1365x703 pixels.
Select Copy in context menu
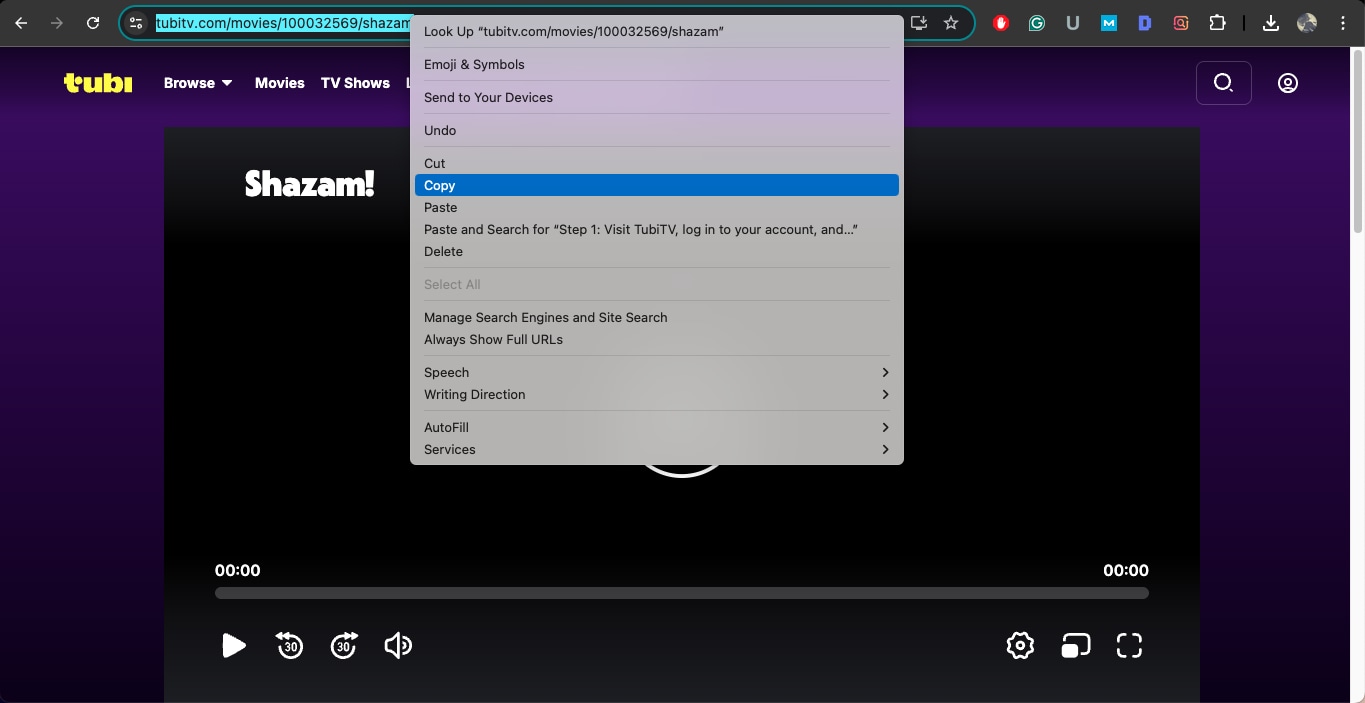657,185
